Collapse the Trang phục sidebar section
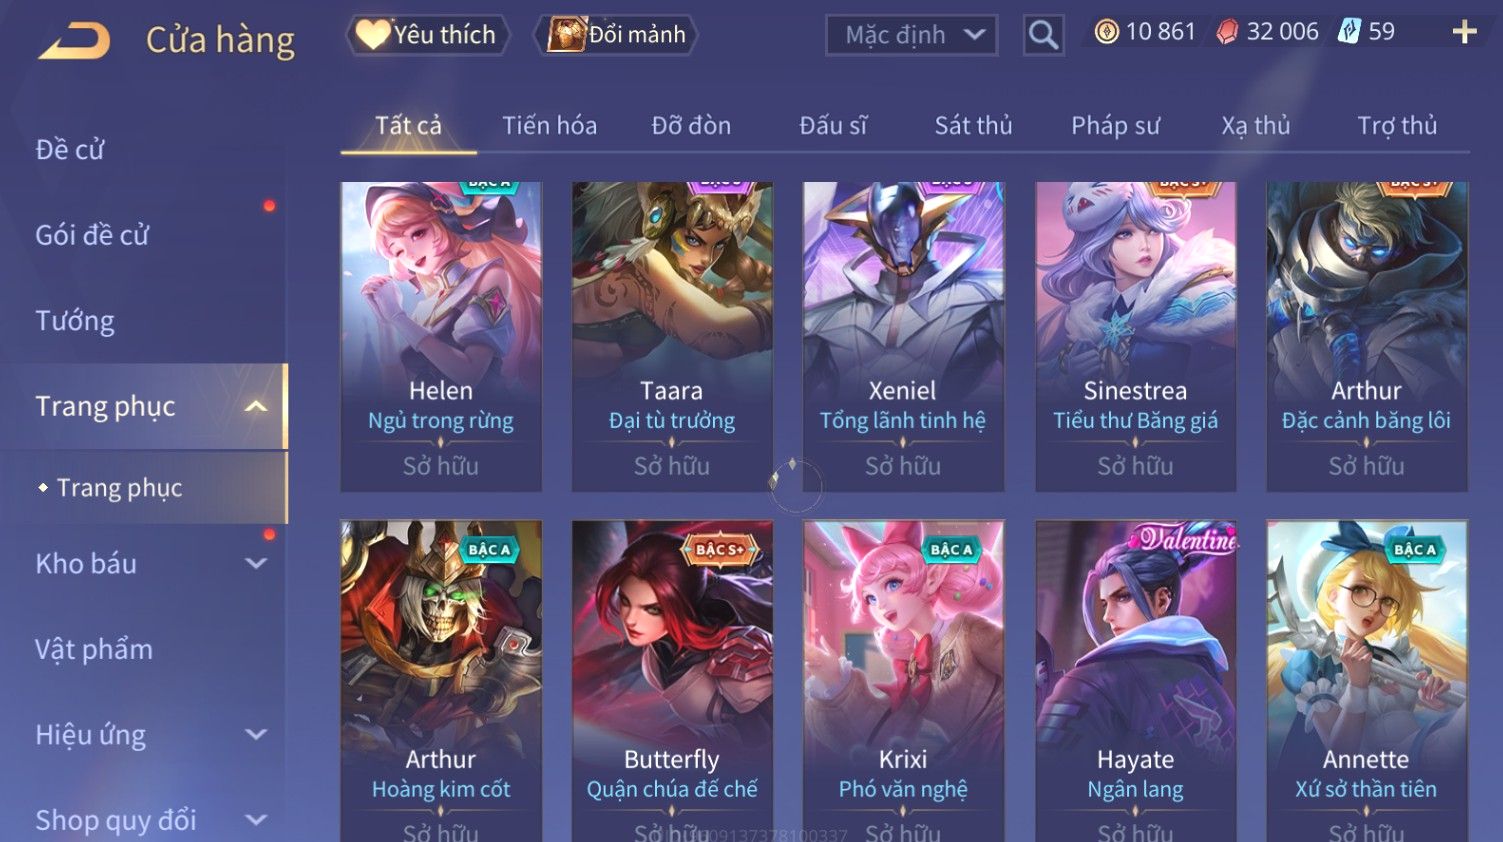The height and width of the screenshot is (842, 1503). (x=256, y=406)
